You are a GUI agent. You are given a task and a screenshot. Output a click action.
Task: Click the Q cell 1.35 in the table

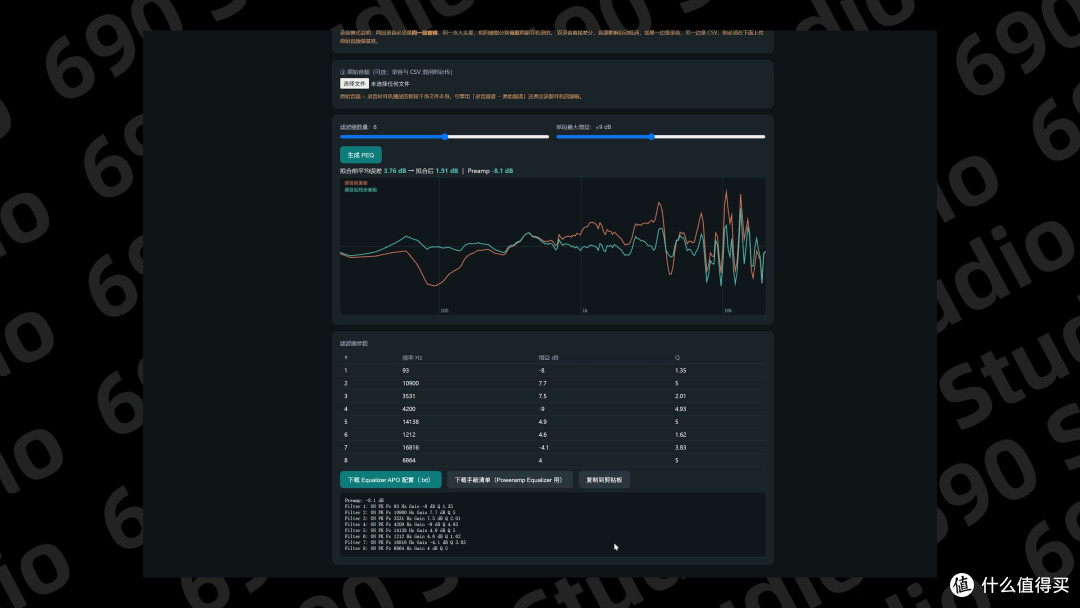(x=681, y=370)
